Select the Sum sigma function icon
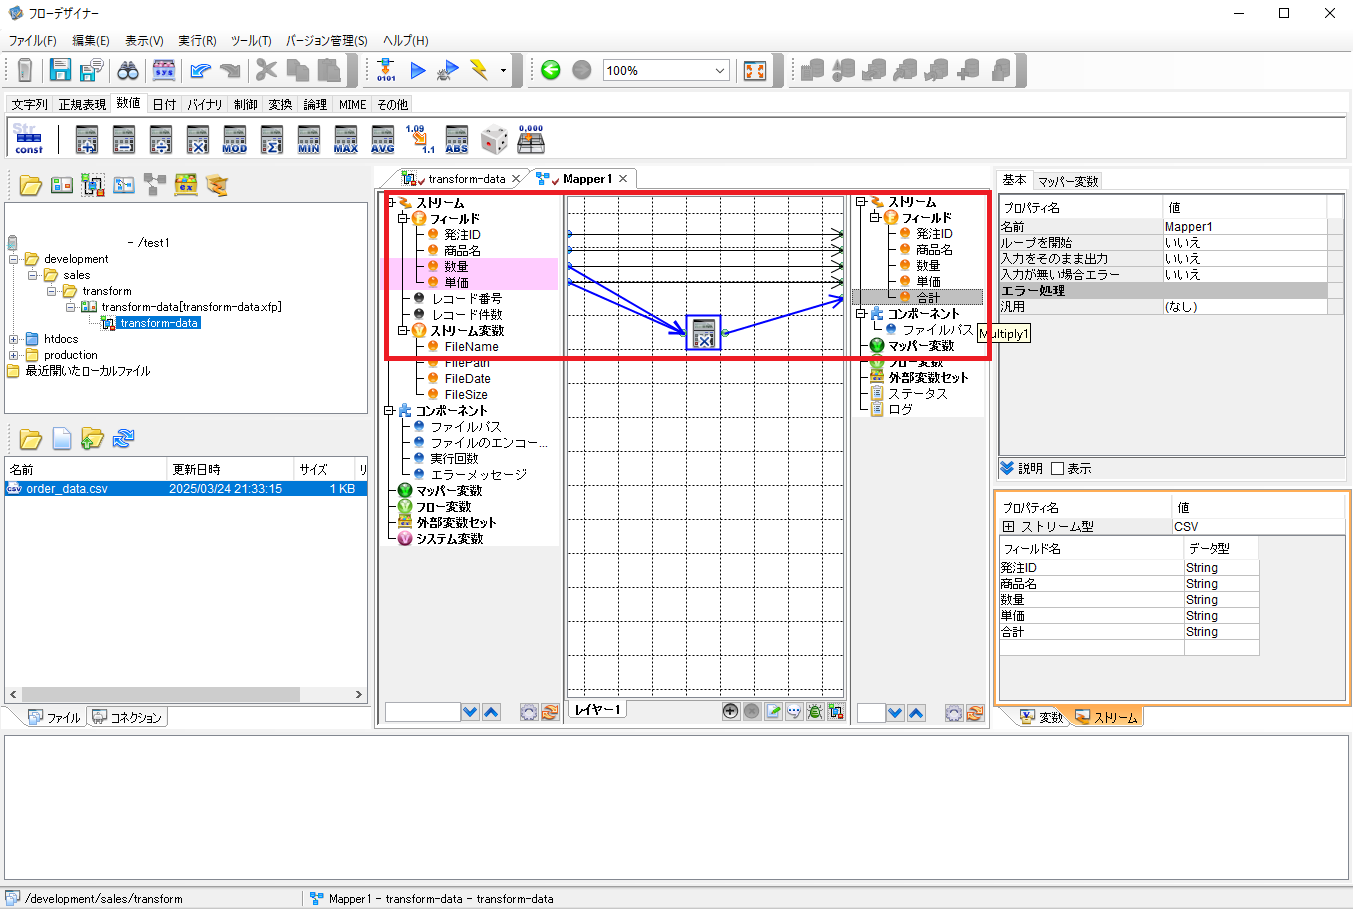The image size is (1353, 909). coord(271,139)
